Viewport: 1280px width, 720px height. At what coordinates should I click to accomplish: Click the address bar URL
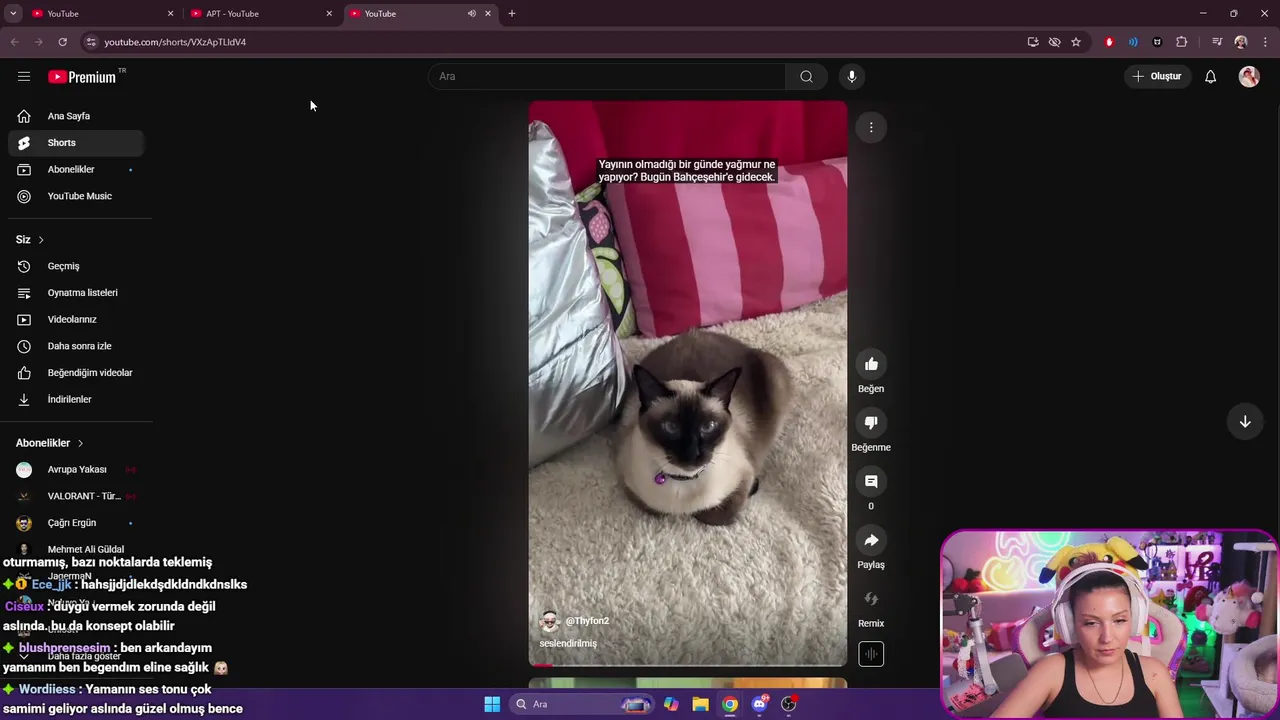[175, 42]
